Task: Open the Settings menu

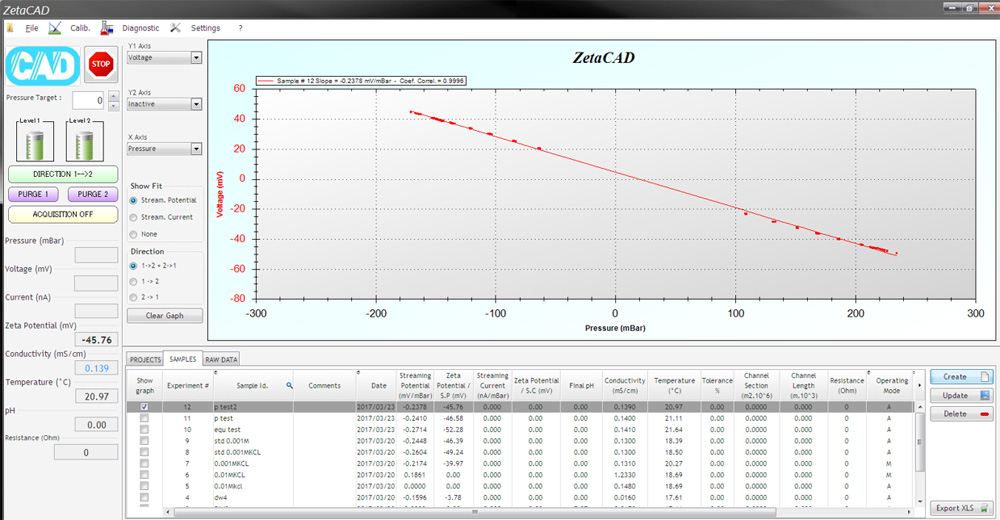Action: click(x=205, y=28)
